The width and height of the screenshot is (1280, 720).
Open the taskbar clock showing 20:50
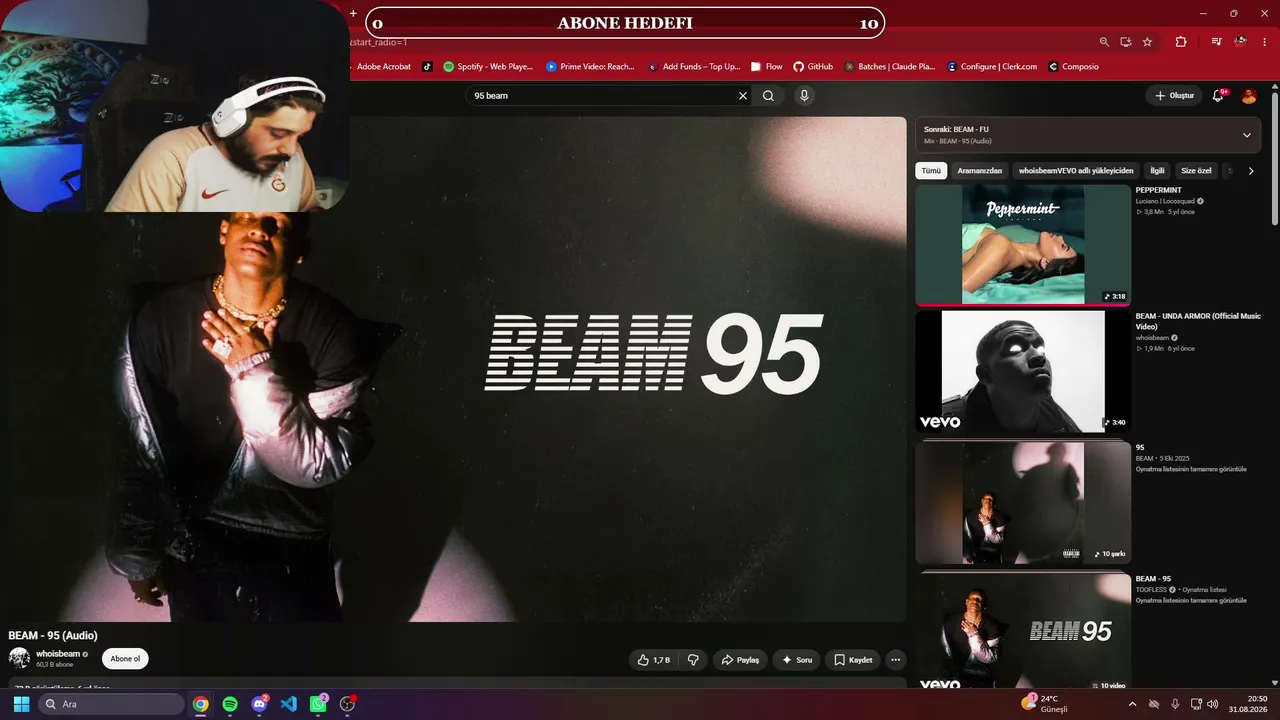1249,704
